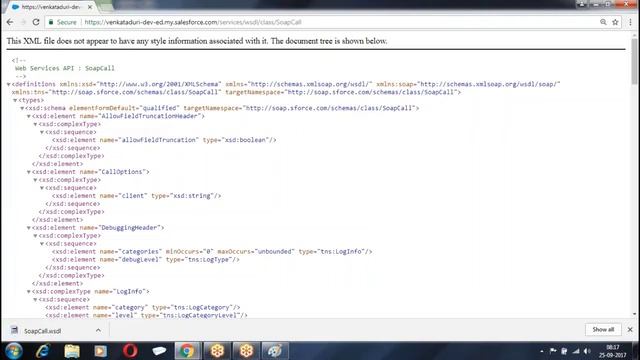Click the element line named "client"

pyautogui.click(x=136, y=196)
